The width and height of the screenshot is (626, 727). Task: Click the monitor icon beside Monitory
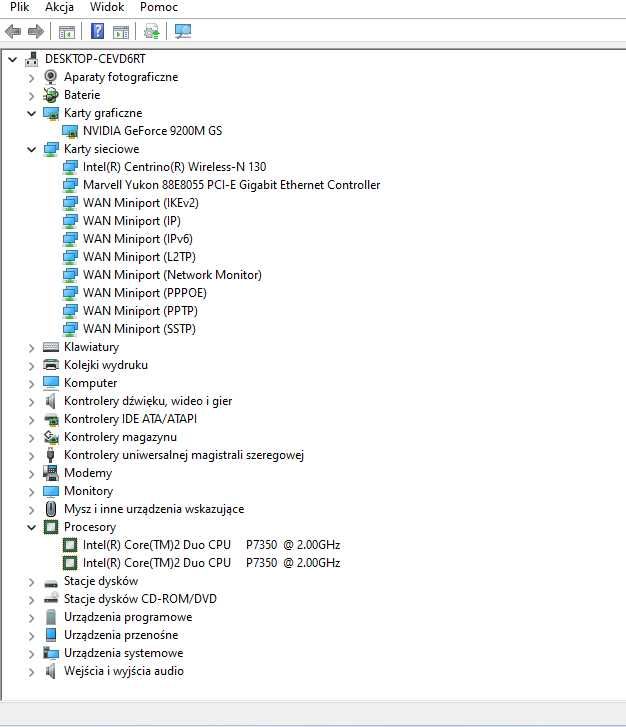(x=51, y=491)
